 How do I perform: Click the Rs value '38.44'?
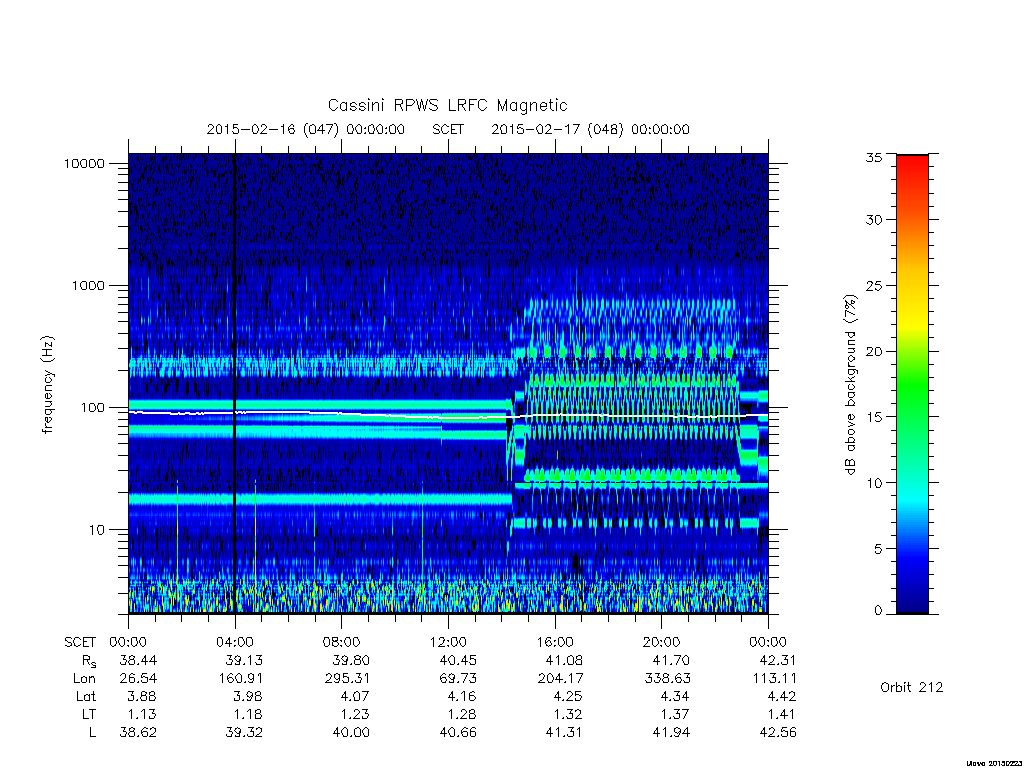click(138, 660)
